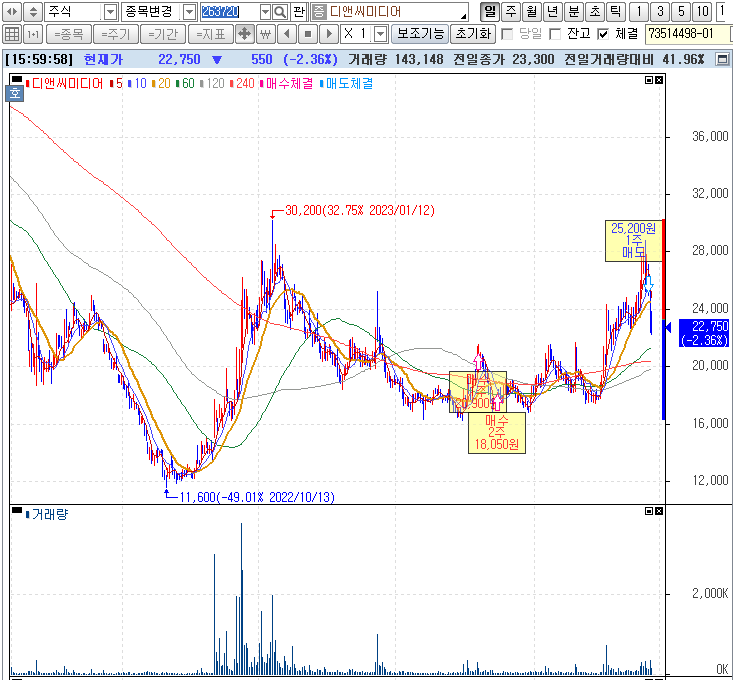
Task: Click the black bar icon in the price chart legend
Action: pyautogui.click(x=17, y=80)
